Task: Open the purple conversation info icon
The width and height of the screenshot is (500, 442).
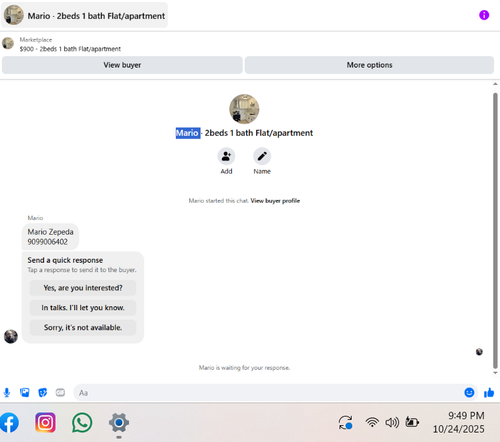Action: coord(484,15)
